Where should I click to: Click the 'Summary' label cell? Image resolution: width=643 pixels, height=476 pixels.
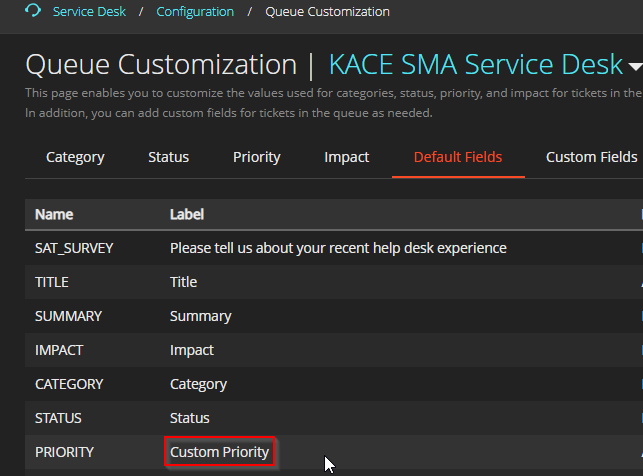click(201, 316)
